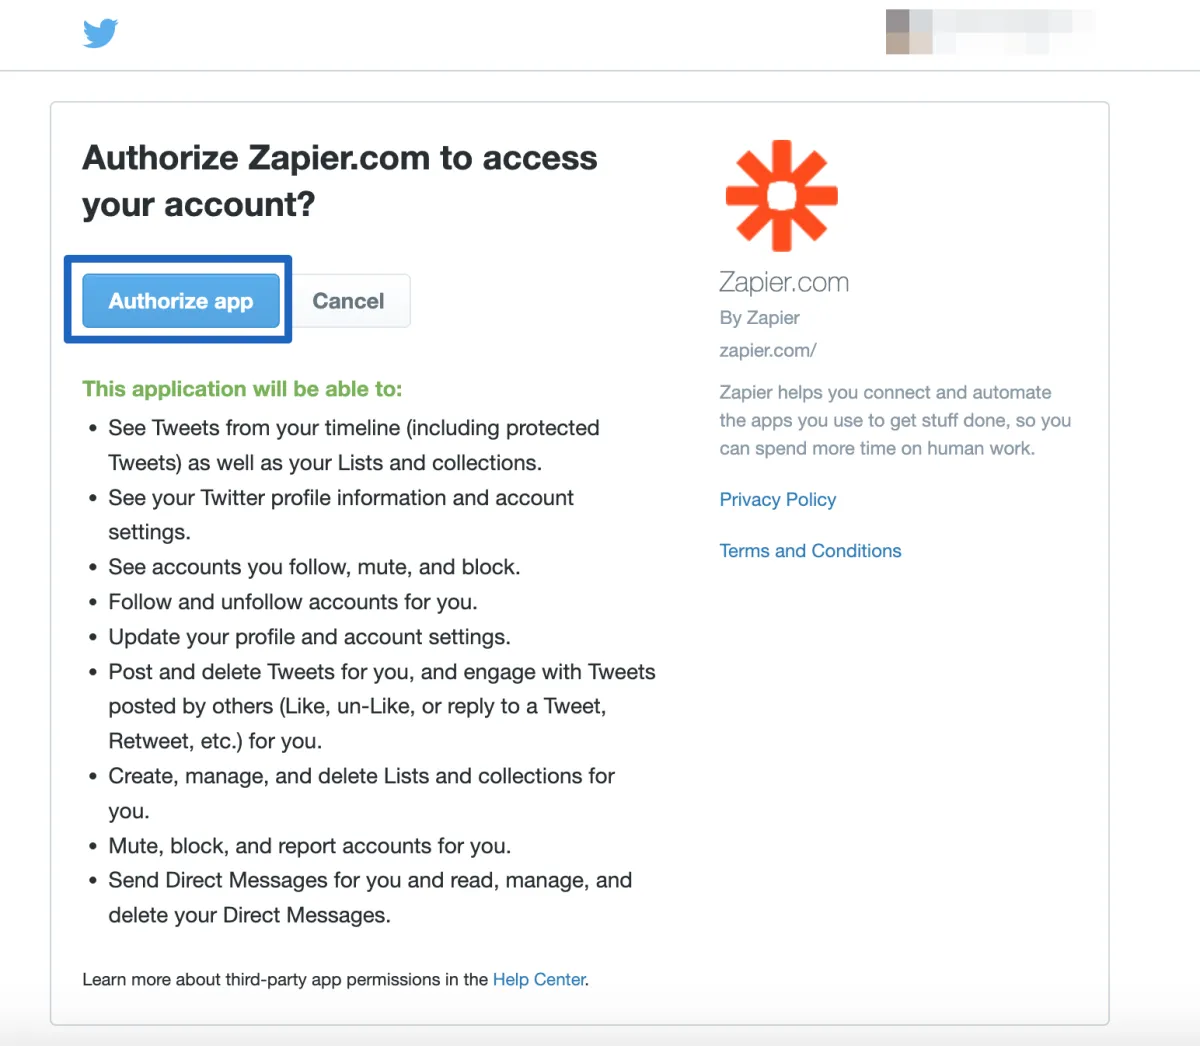Select the See Tweets from timeline permission
The height and width of the screenshot is (1046, 1200).
354,445
